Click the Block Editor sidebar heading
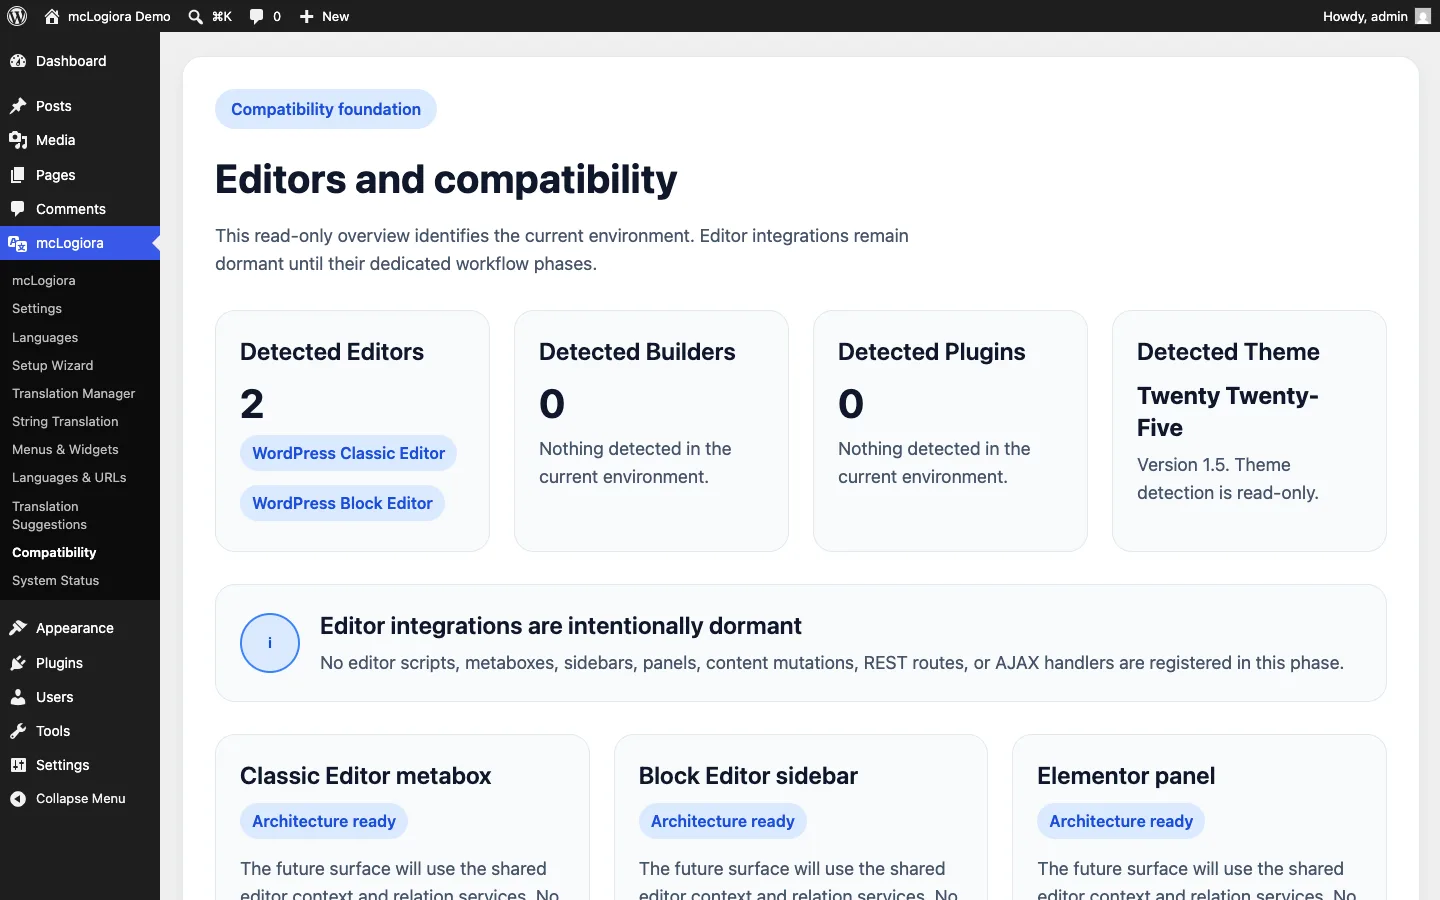 [748, 776]
